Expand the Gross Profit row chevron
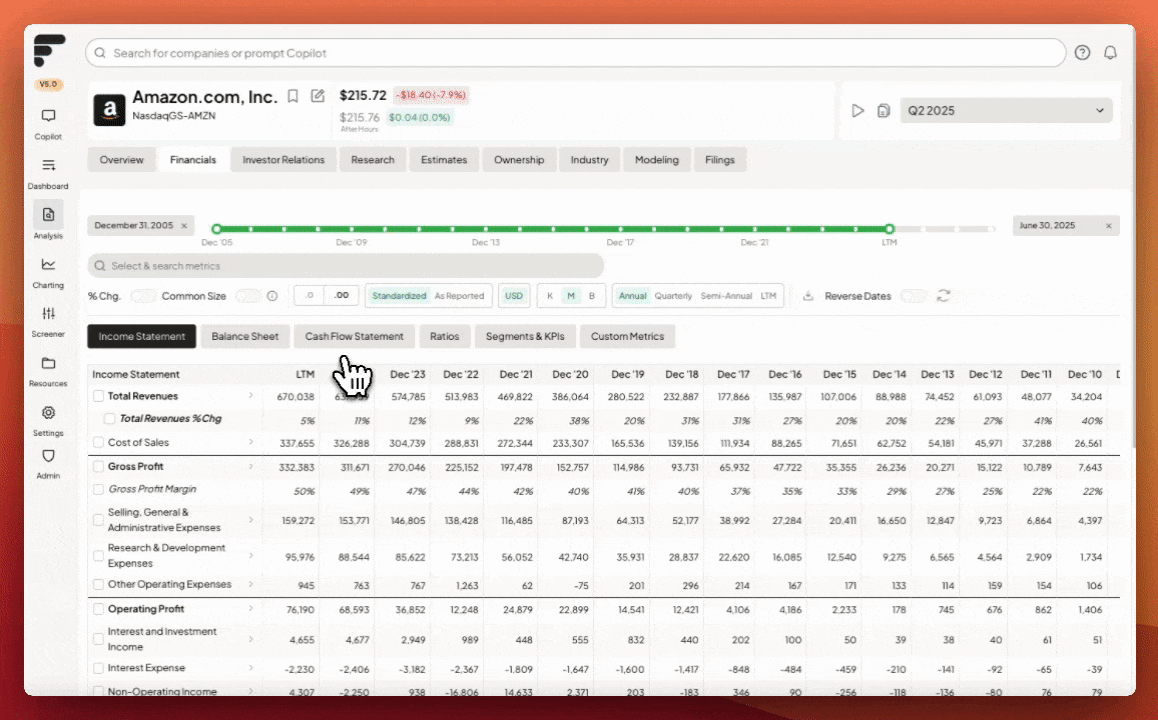Viewport: 1158px width, 720px height. click(x=251, y=467)
